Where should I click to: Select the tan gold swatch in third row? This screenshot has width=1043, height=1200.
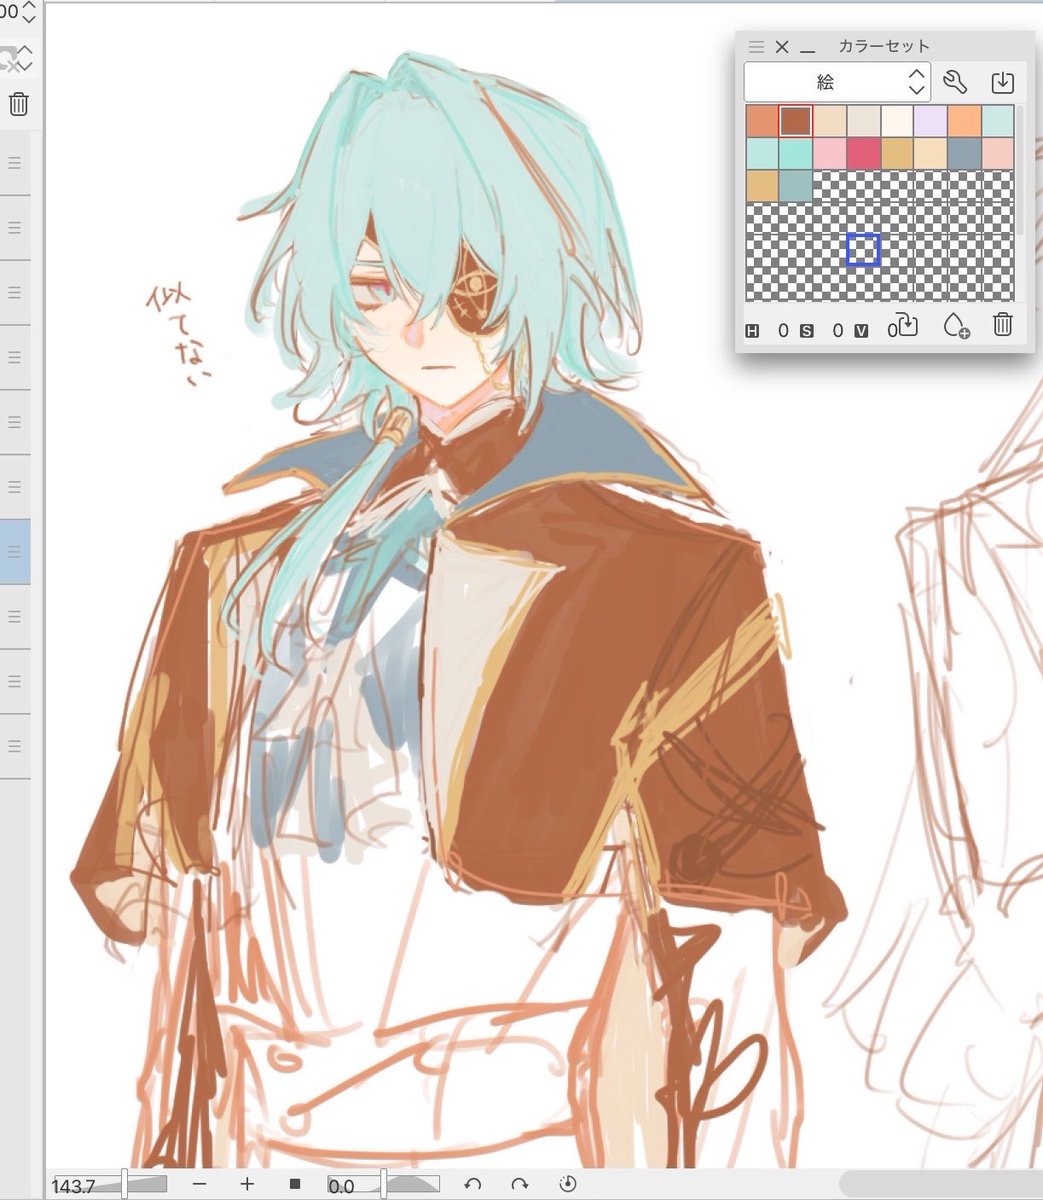pos(762,186)
